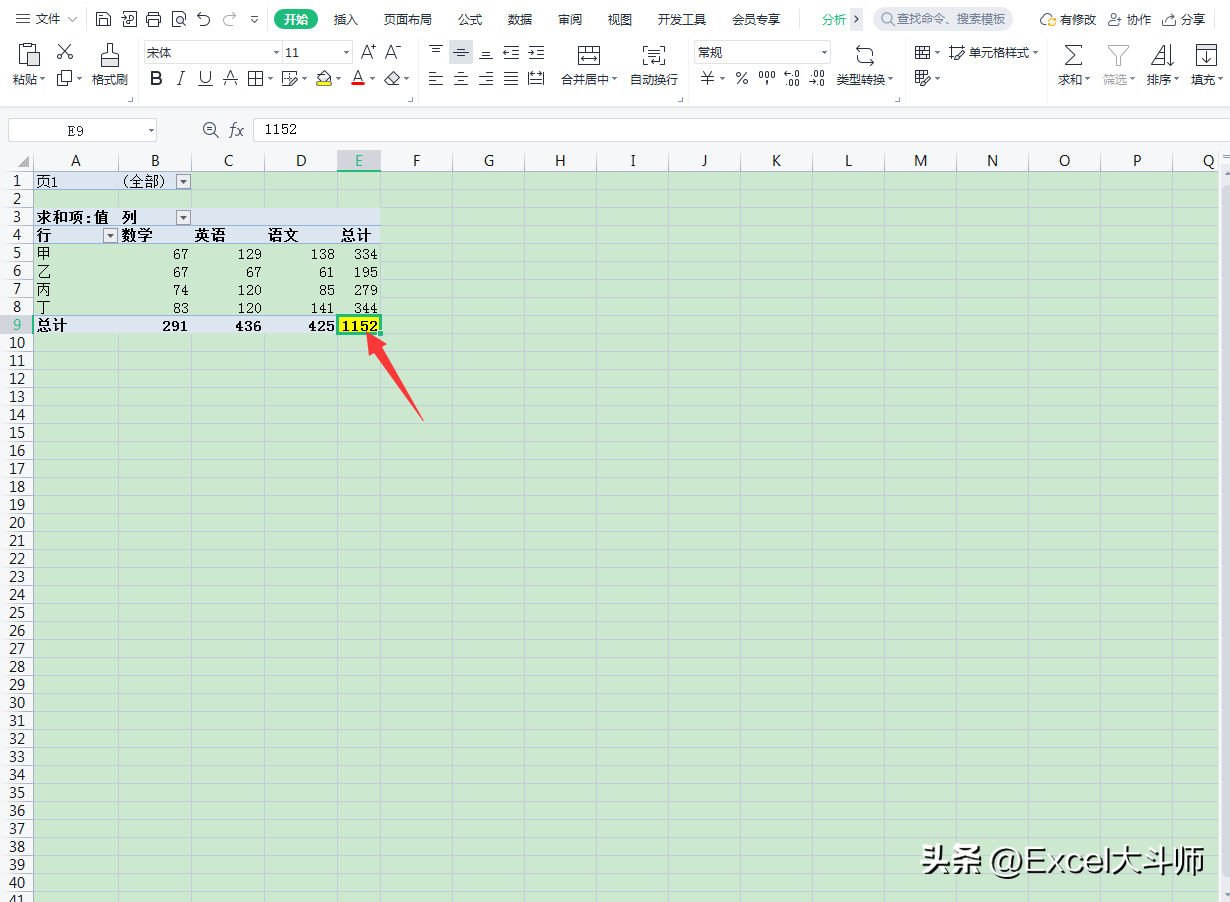The image size is (1230, 902).
Task: Open the row label filter in A4
Action: (110, 235)
